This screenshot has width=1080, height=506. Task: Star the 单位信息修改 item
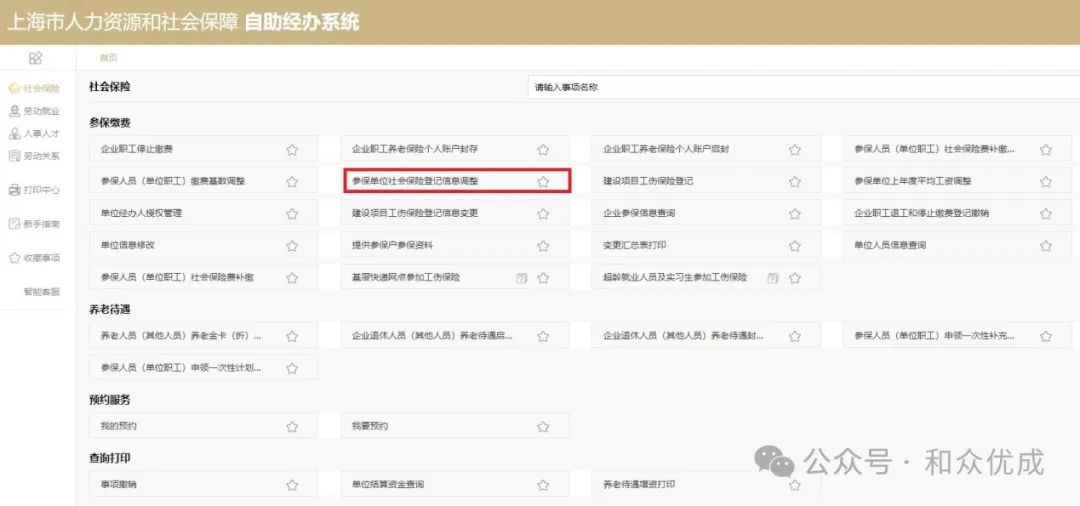(292, 246)
